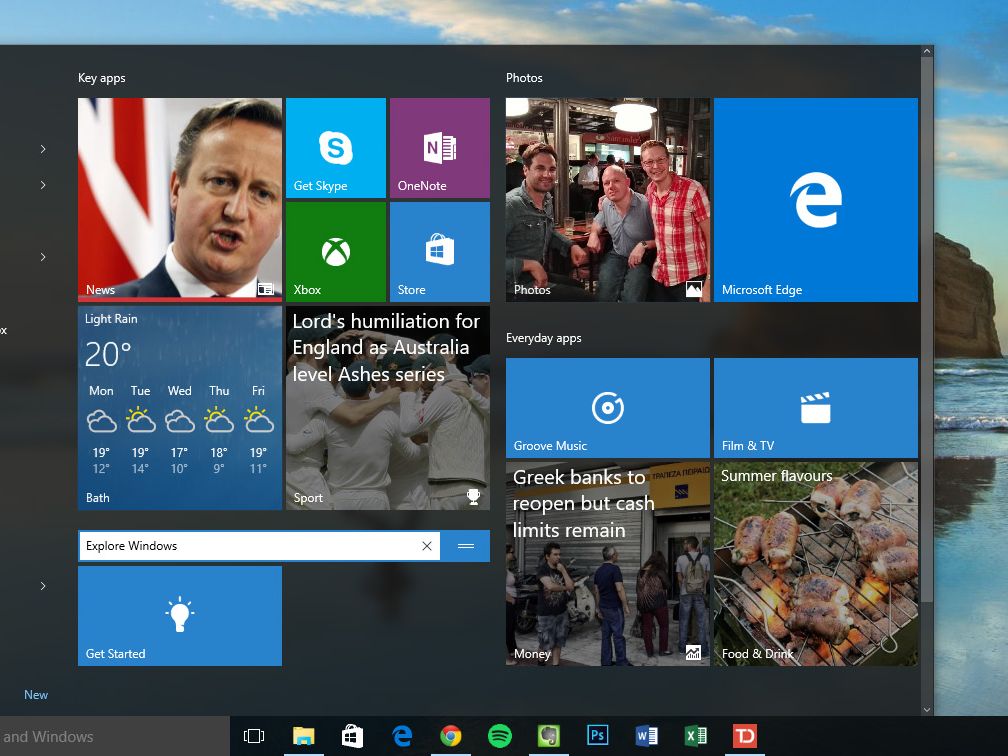Click the New label in the left pane
This screenshot has width=1008, height=756.
coord(36,695)
